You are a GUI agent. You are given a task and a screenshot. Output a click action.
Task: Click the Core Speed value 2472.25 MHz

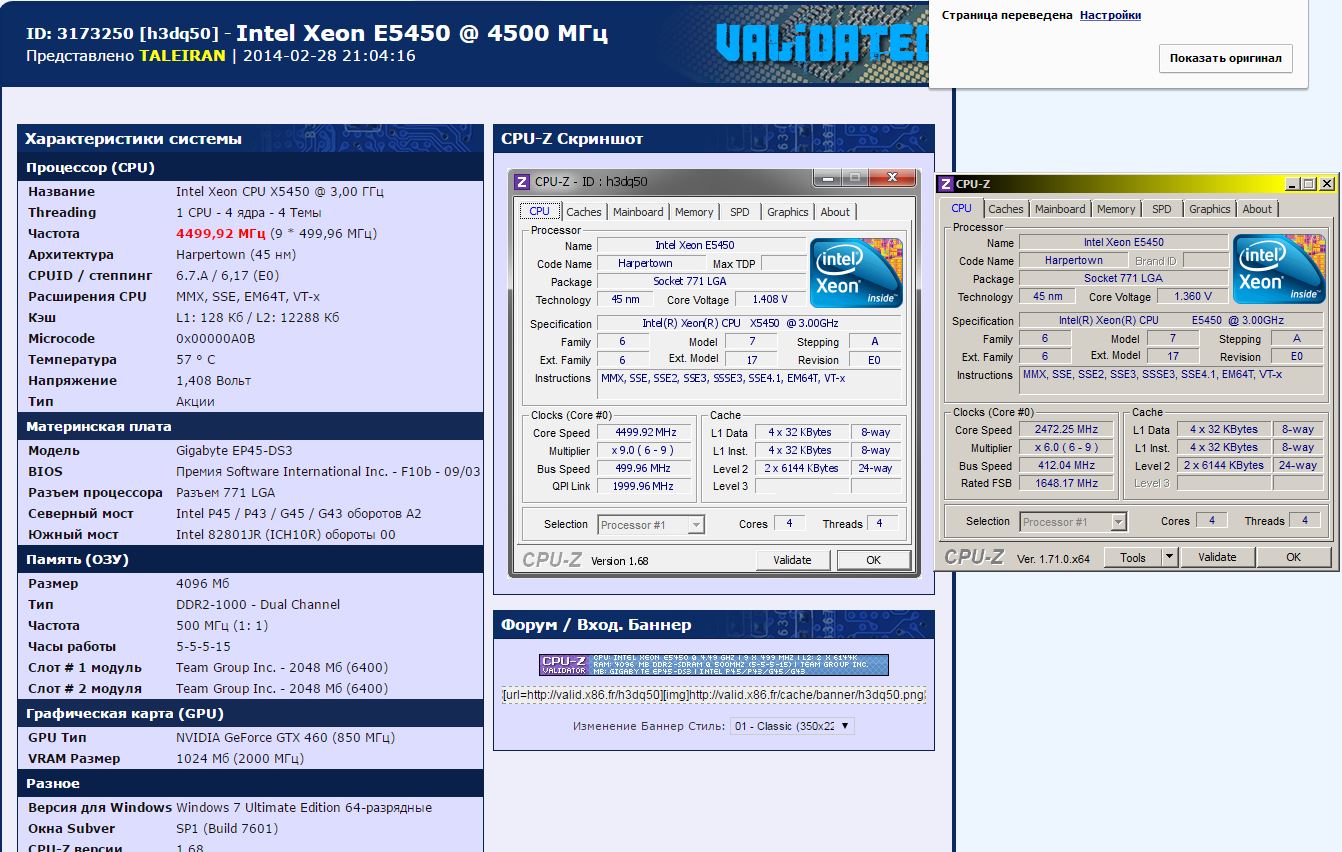coord(1066,429)
